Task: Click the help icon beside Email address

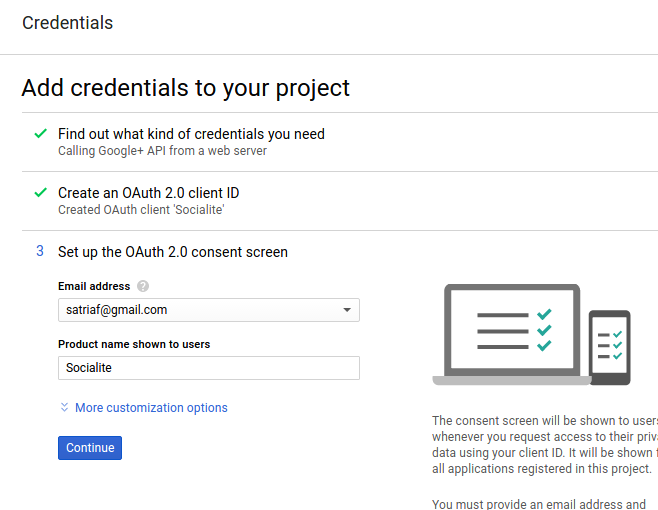Action: pyautogui.click(x=143, y=287)
